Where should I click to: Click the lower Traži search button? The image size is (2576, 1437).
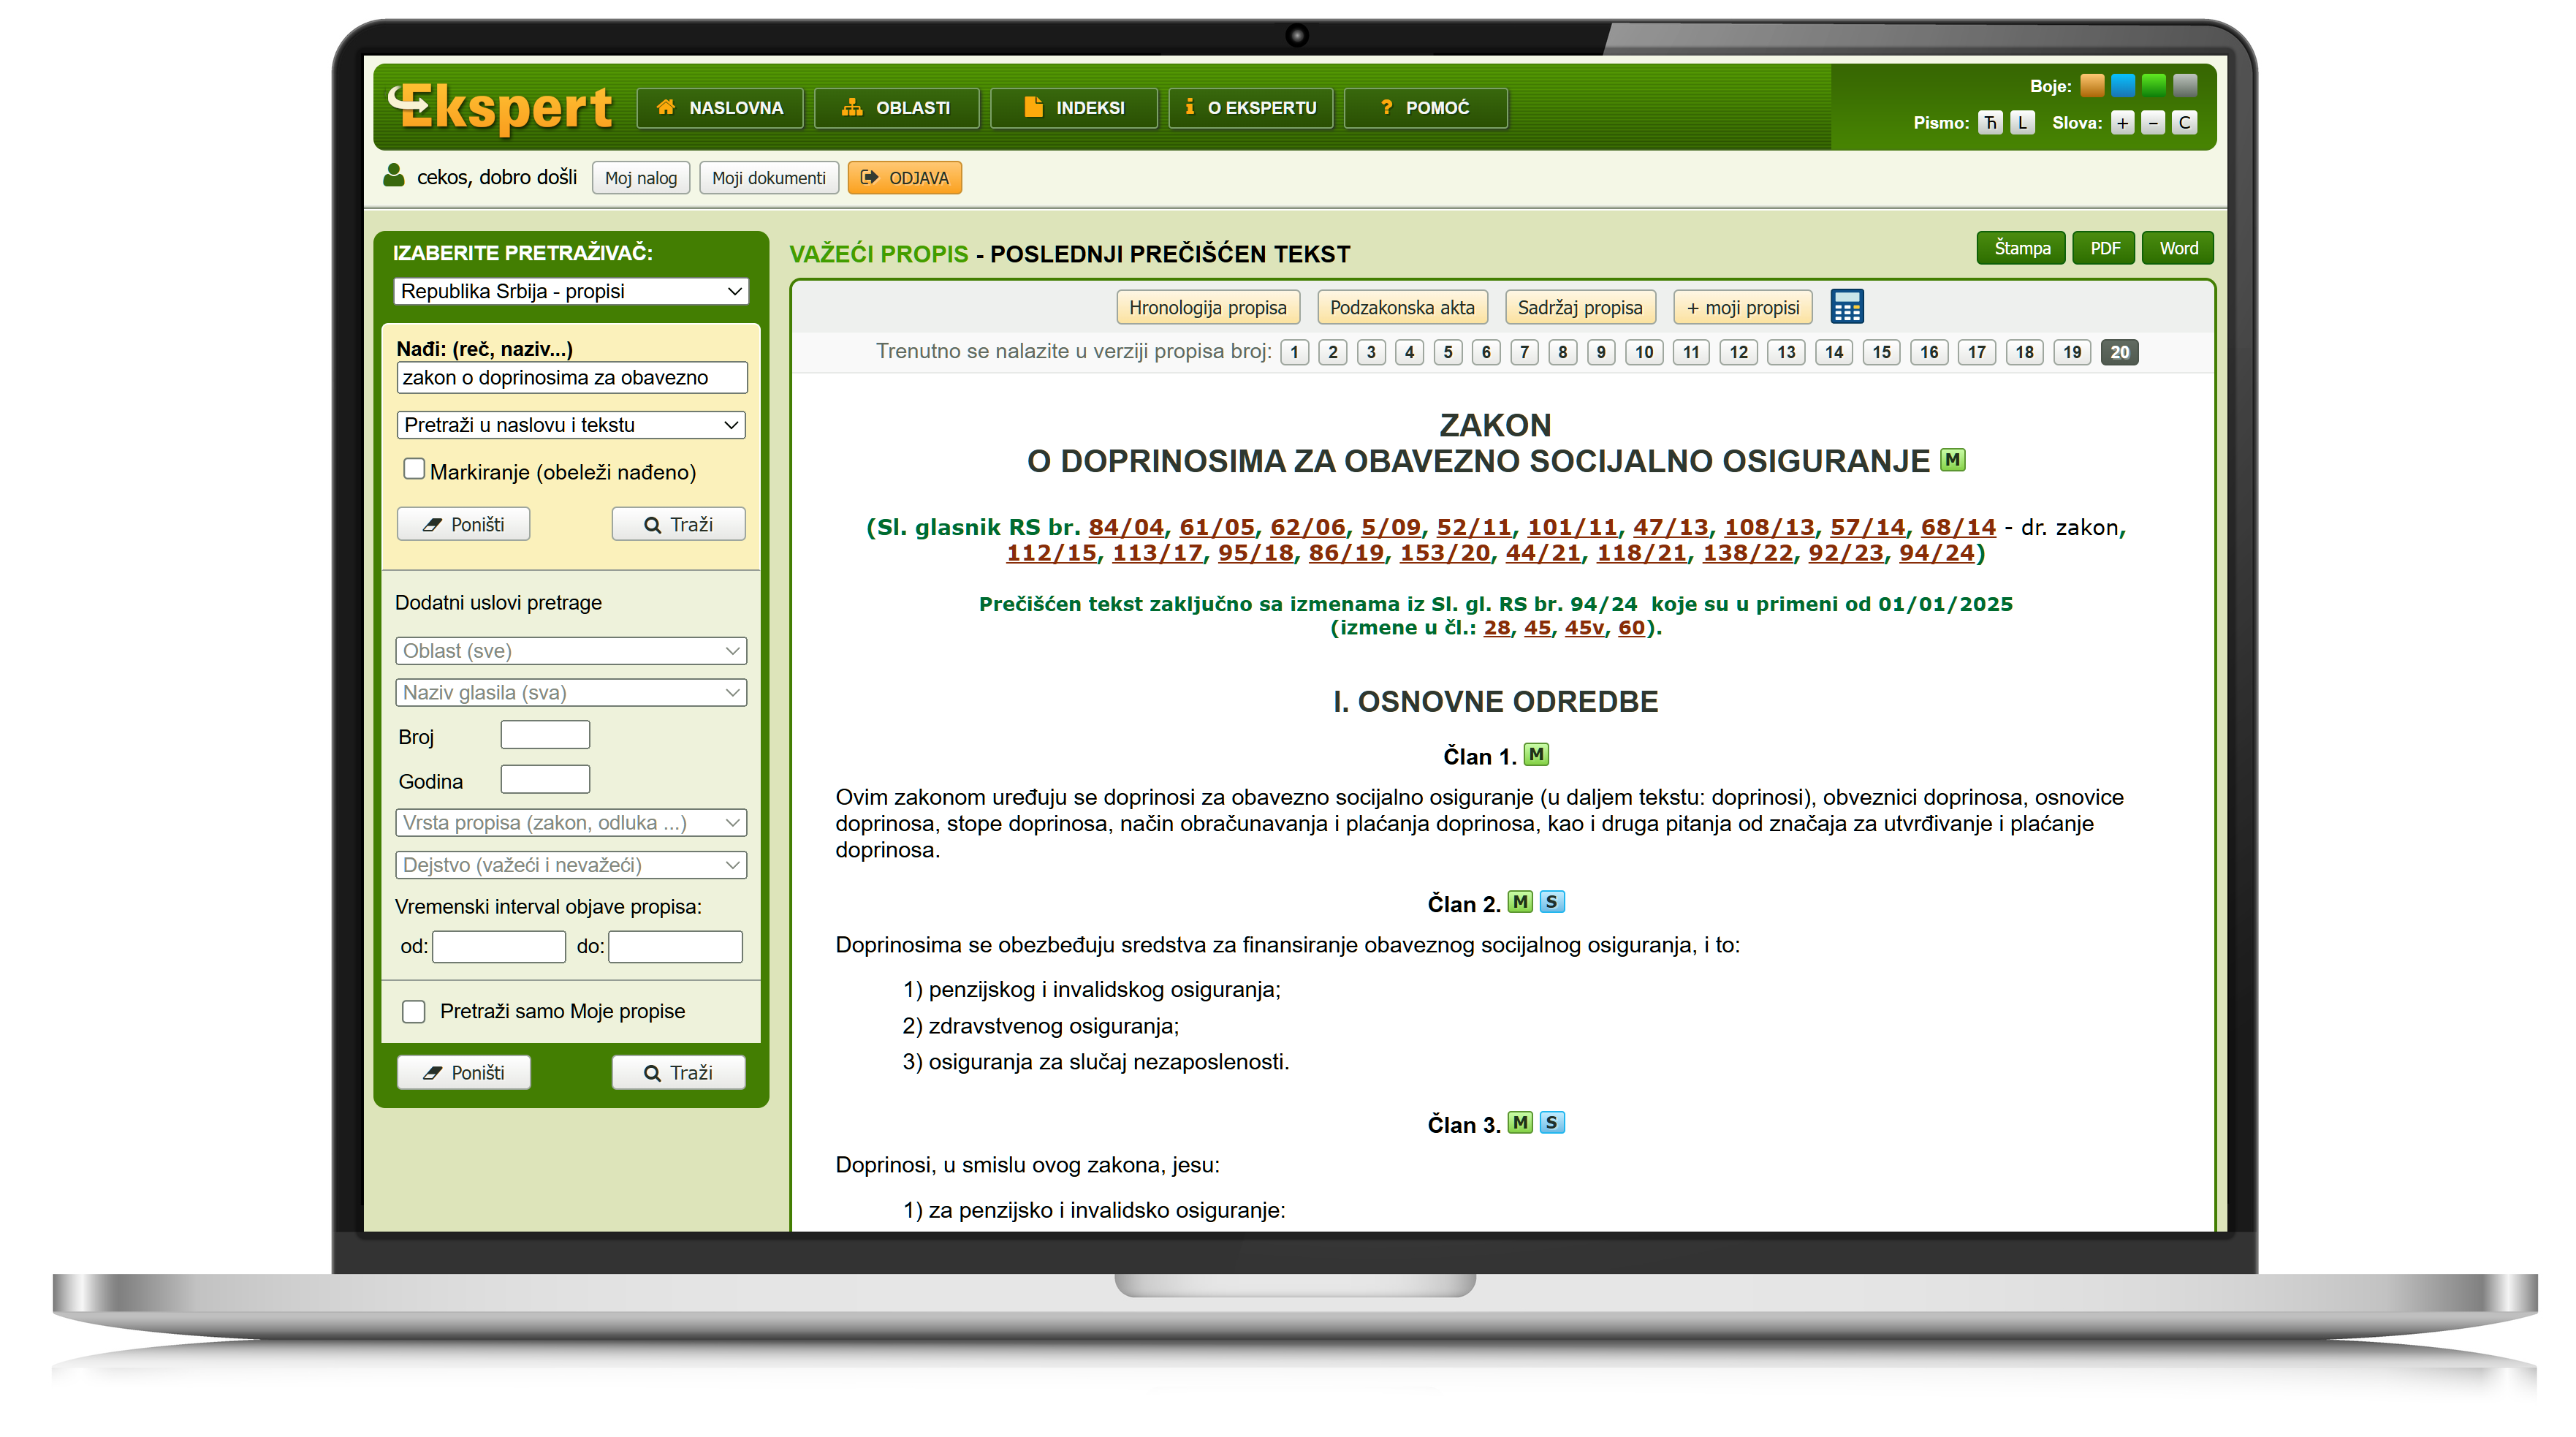click(678, 1073)
